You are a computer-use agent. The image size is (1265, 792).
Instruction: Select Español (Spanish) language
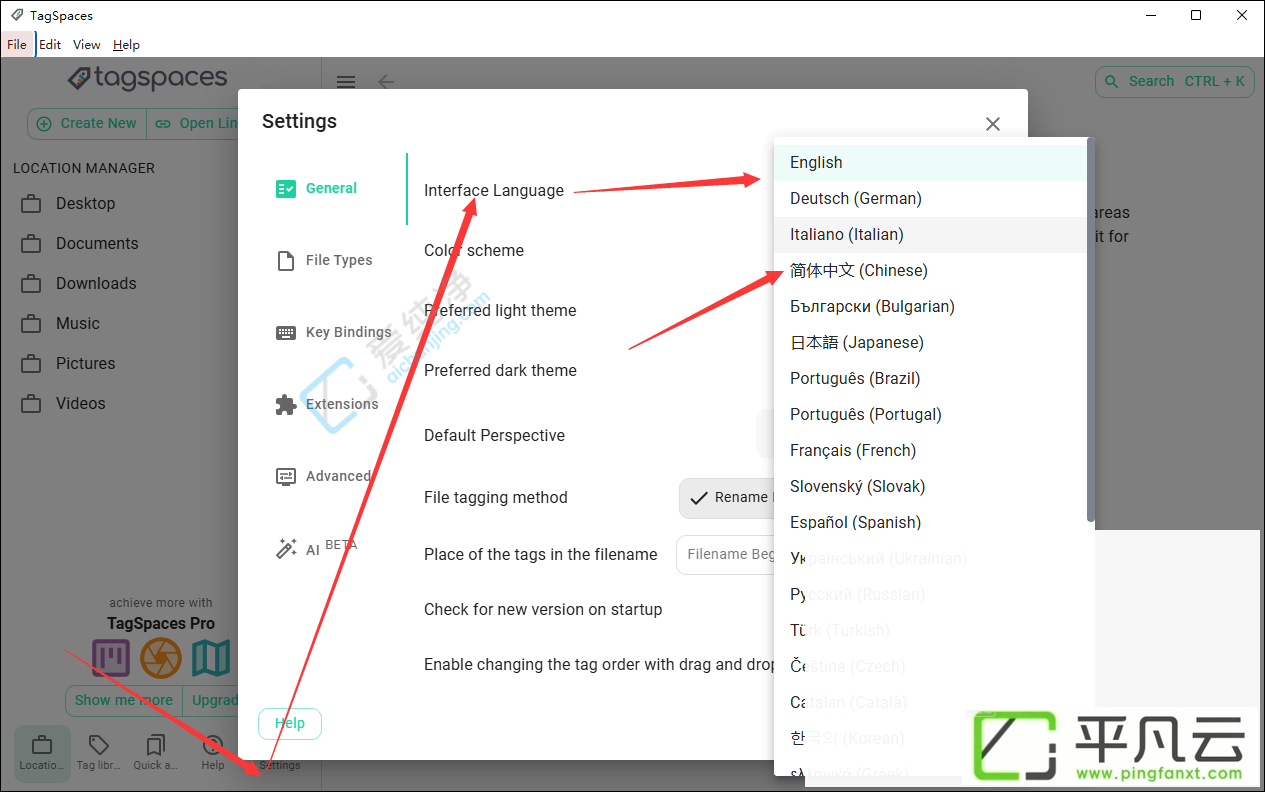930,522
